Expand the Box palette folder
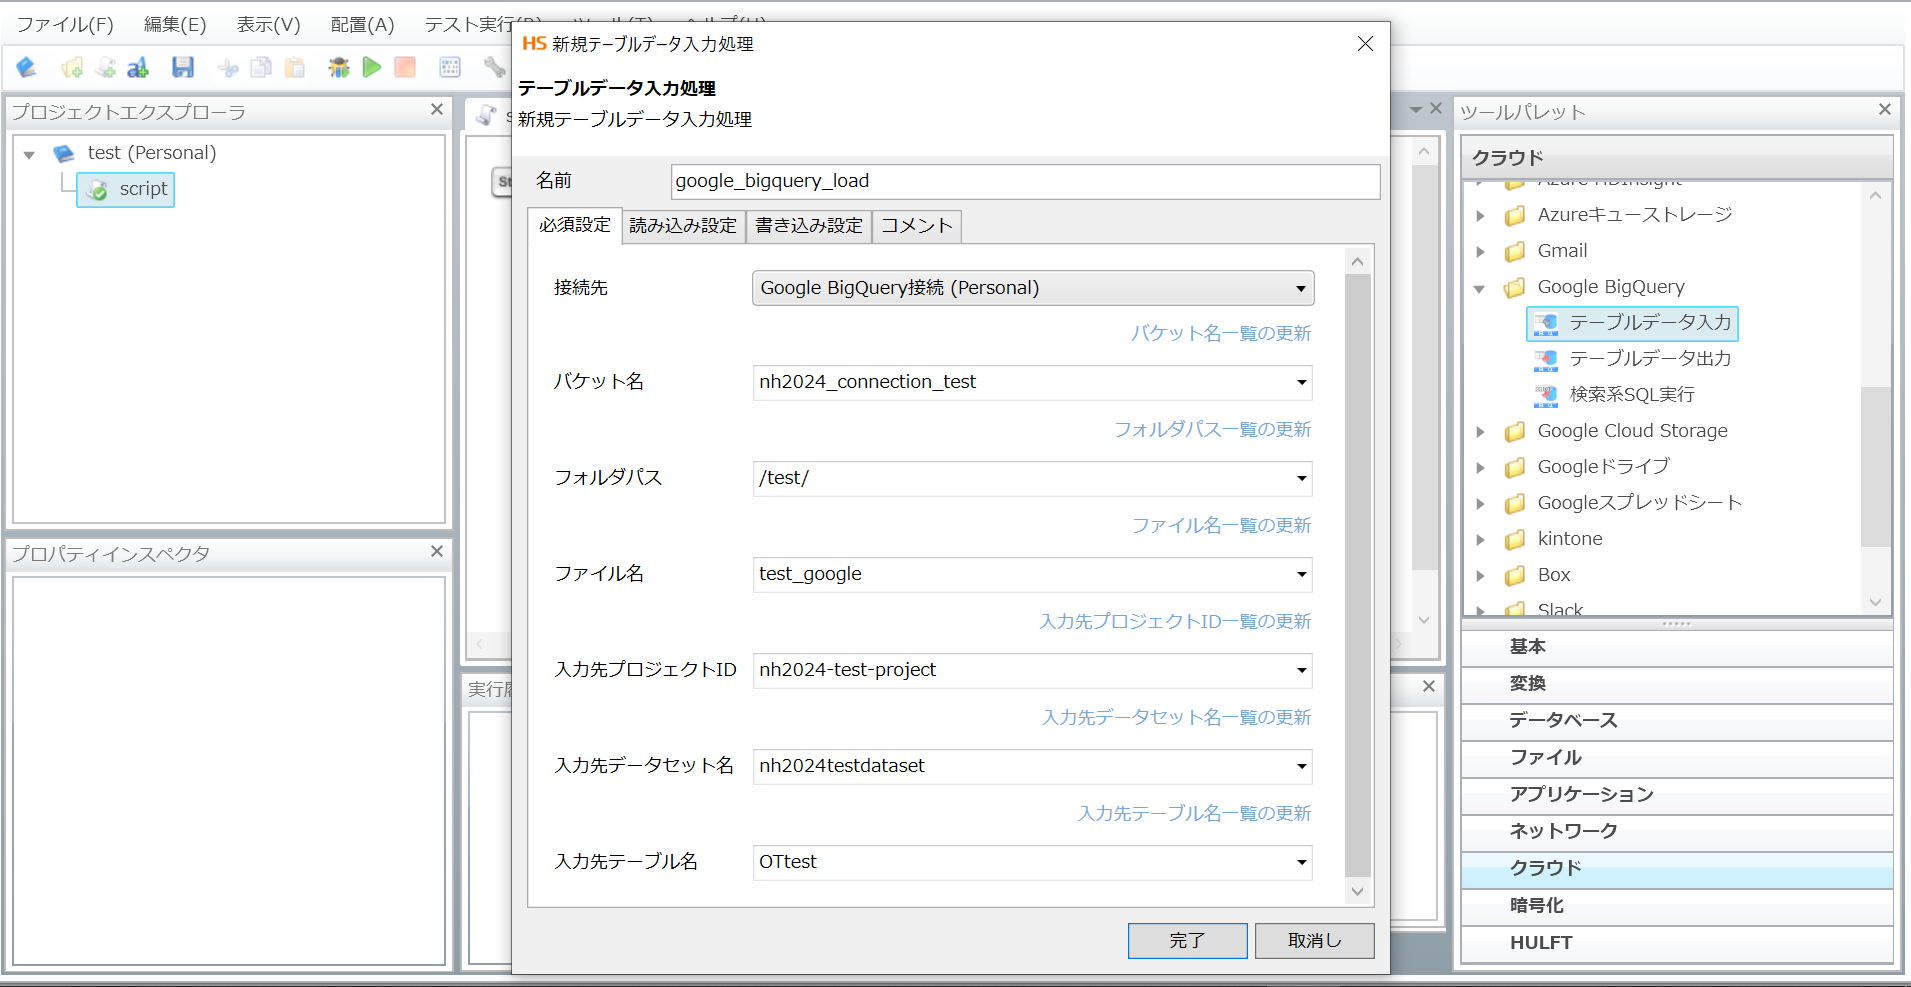This screenshot has height=987, width=1911. click(1481, 576)
